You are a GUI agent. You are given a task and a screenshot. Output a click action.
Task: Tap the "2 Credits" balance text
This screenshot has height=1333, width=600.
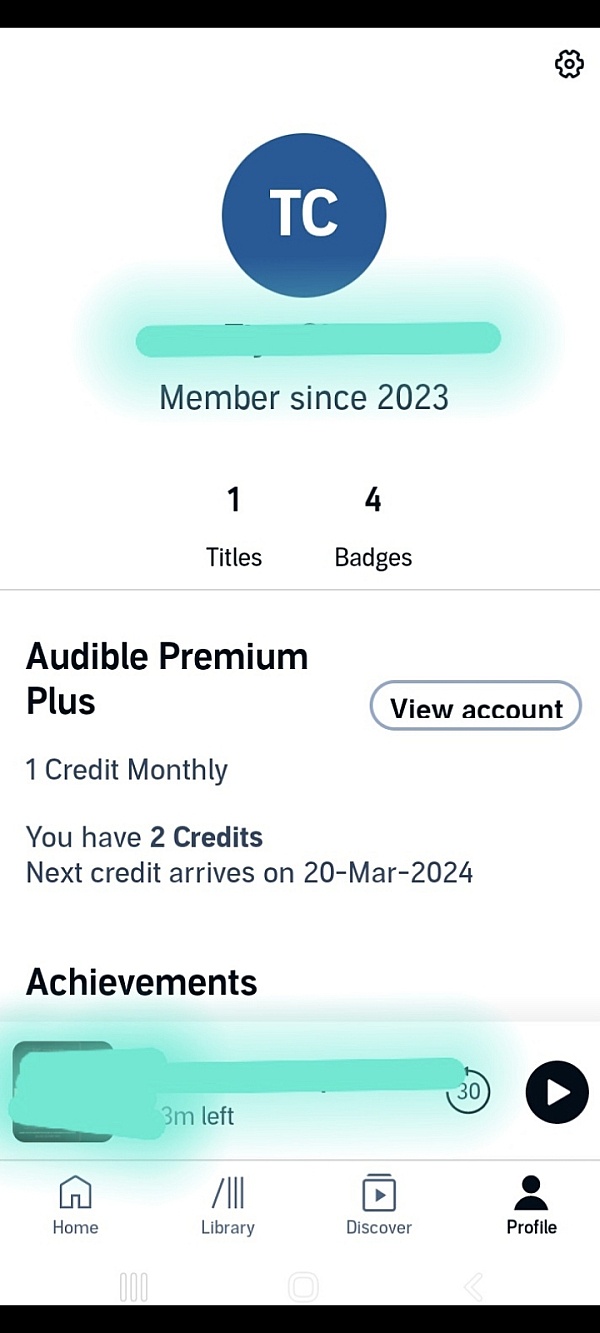207,837
